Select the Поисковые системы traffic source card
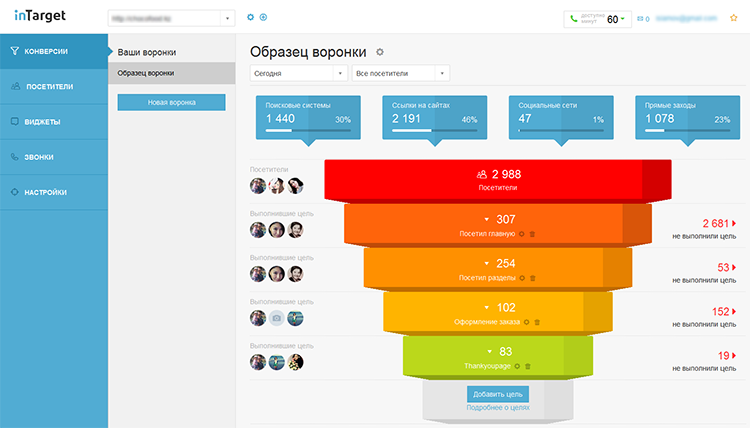This screenshot has height=428, width=750. [x=308, y=115]
